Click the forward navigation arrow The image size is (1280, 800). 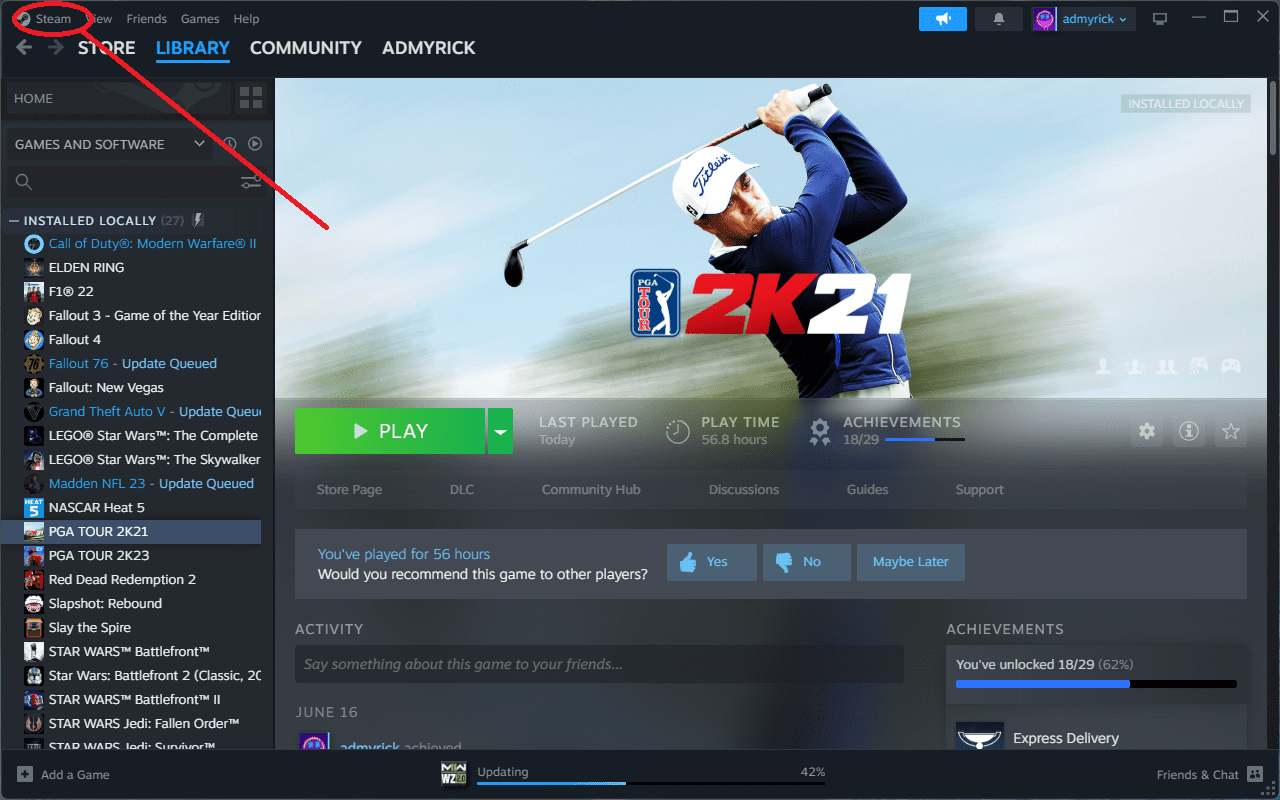click(56, 48)
